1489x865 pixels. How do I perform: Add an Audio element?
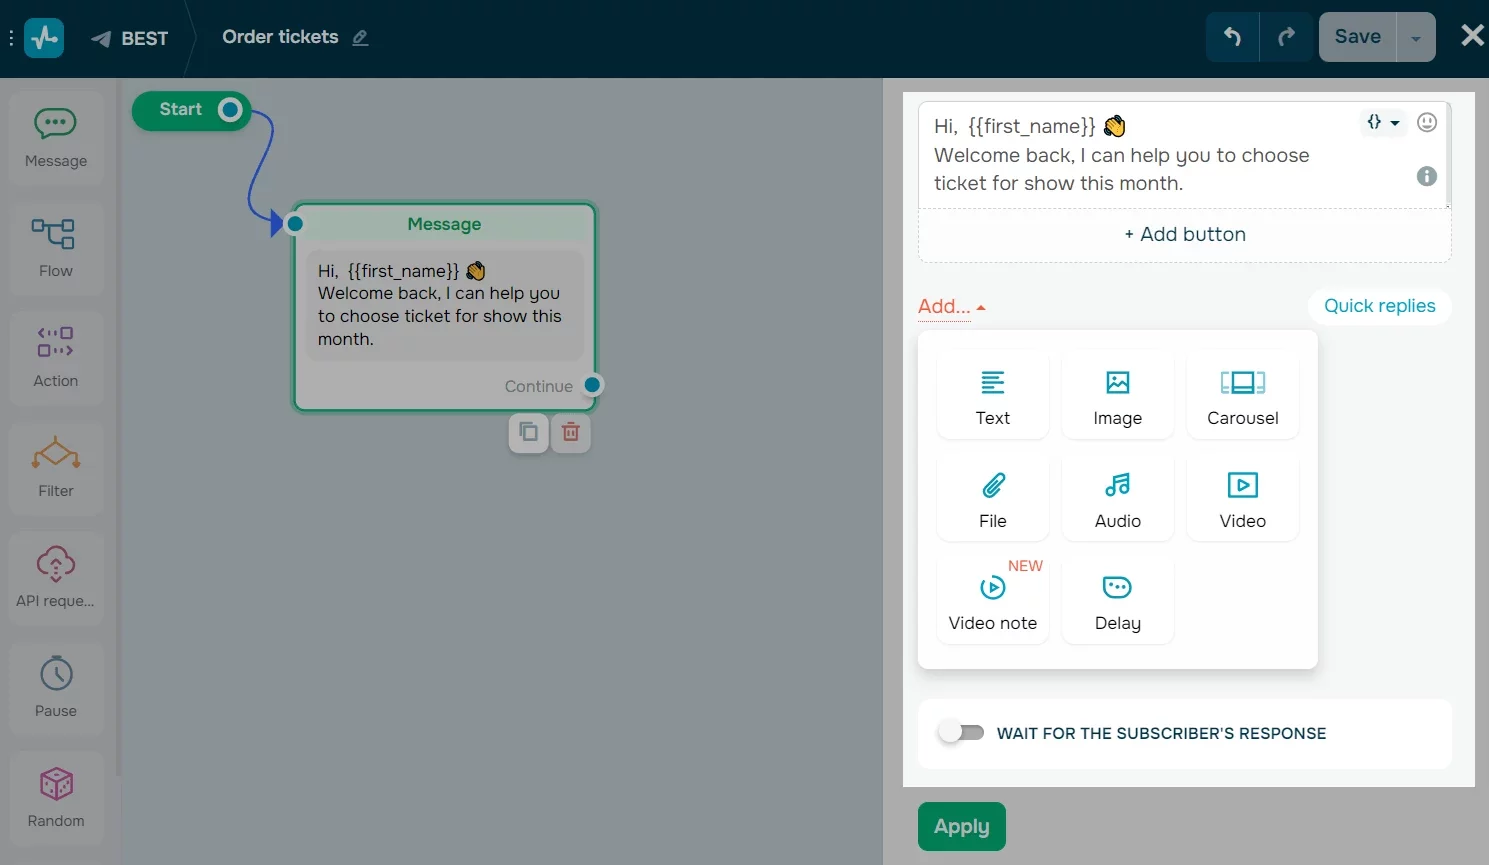point(1117,499)
